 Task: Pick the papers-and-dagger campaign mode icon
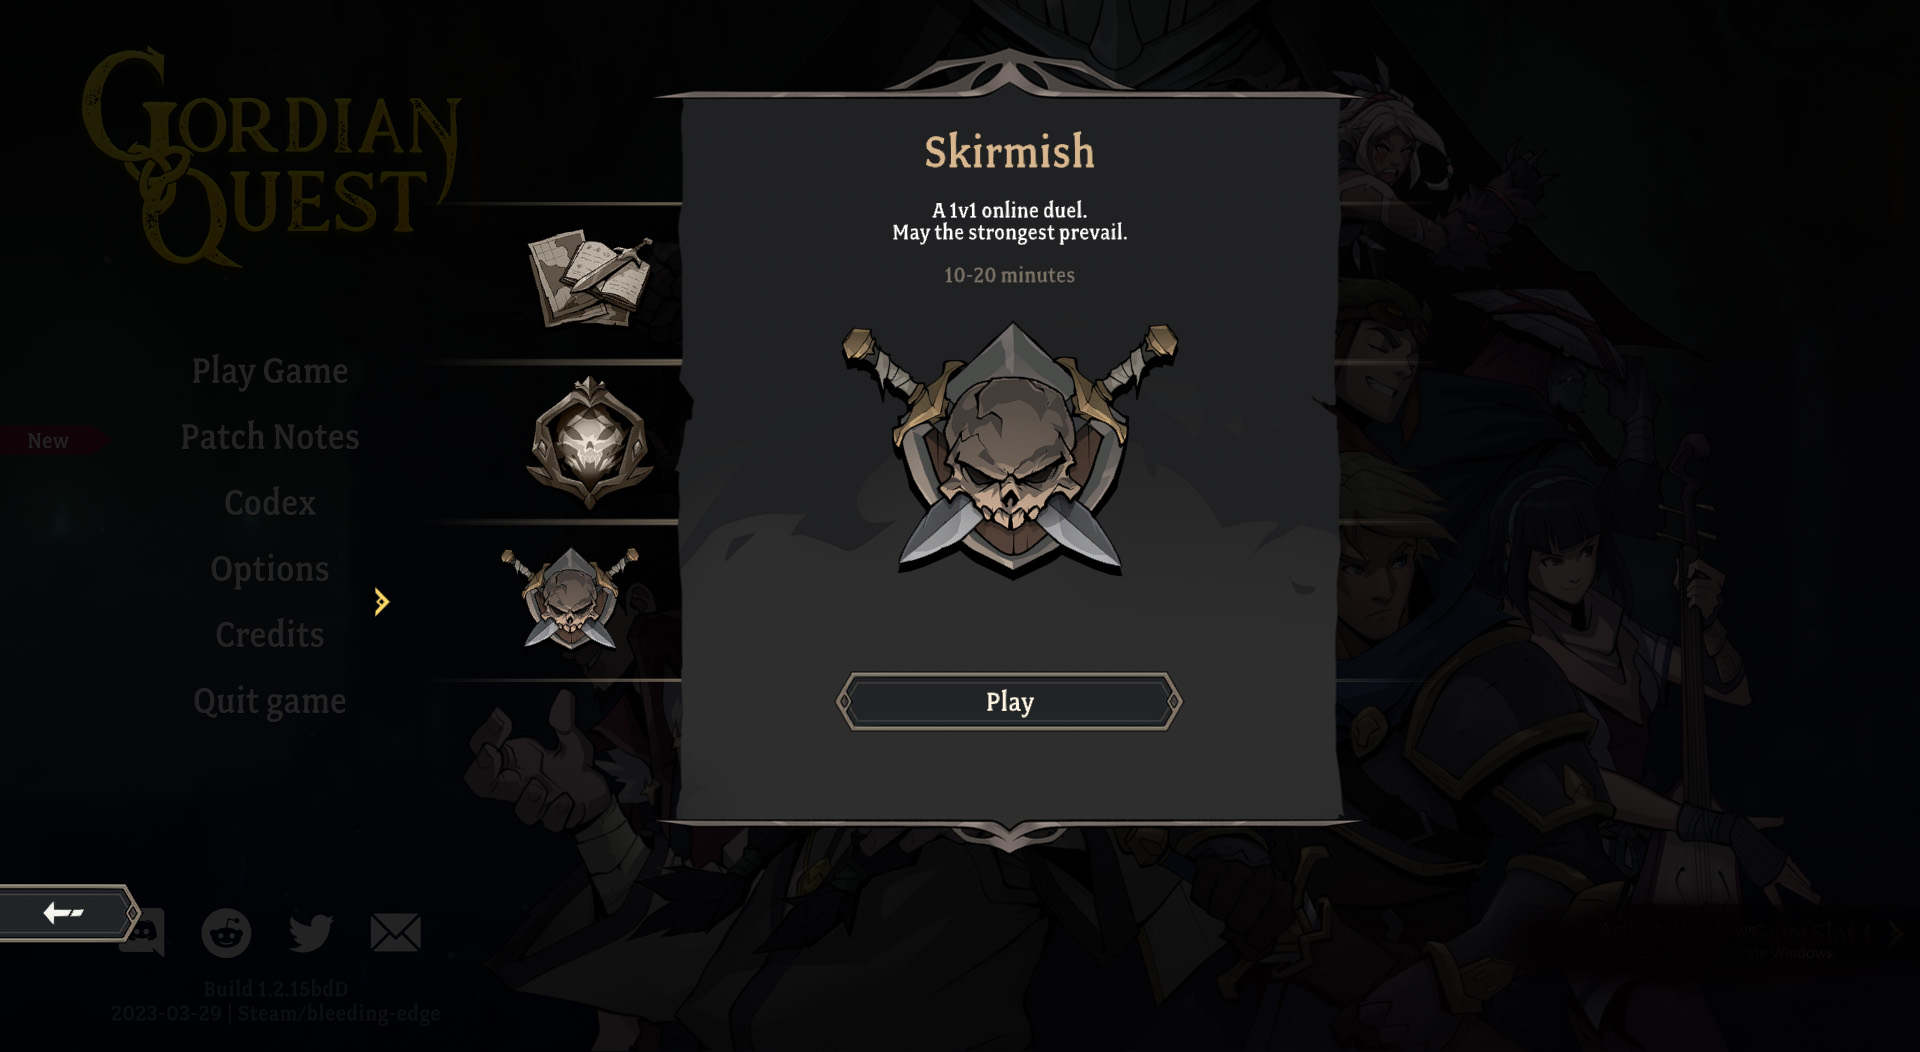coord(589,278)
